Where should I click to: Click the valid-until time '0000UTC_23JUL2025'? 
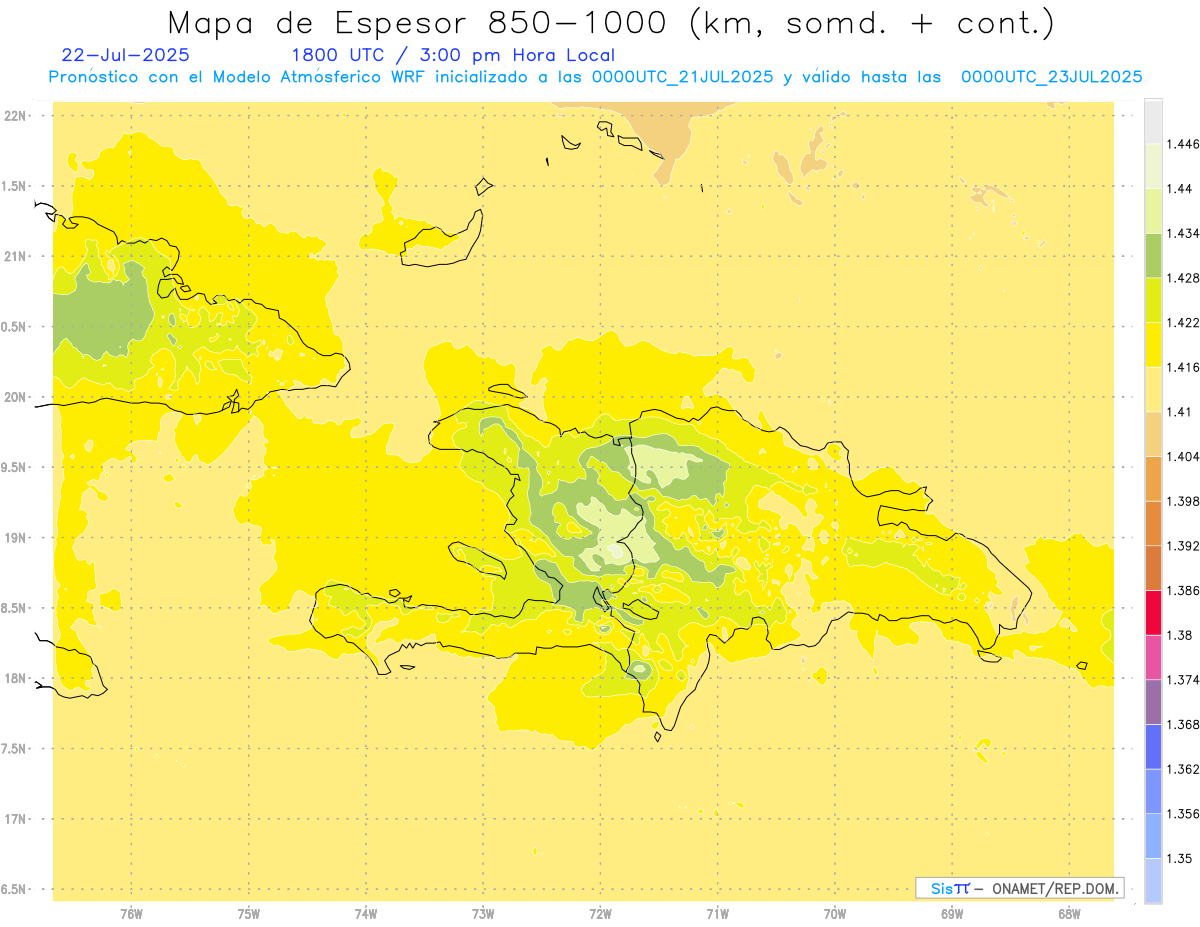pos(1052,77)
